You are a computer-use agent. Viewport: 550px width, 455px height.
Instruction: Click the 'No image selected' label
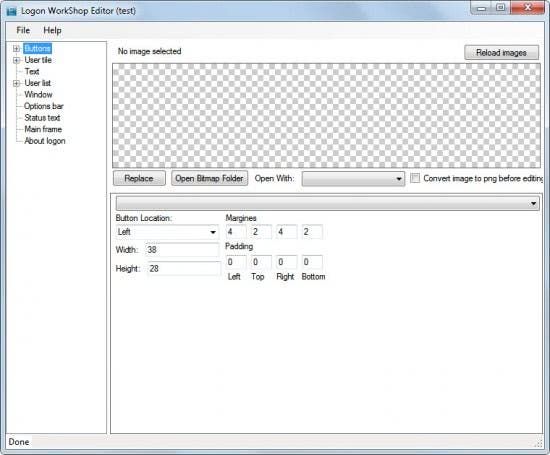coord(149,51)
